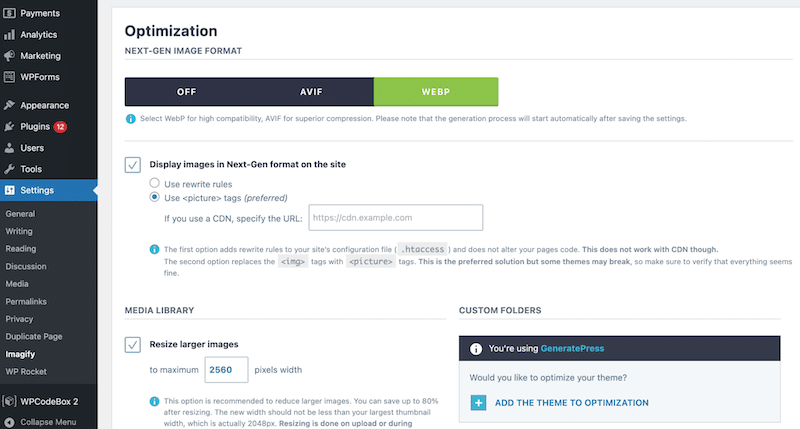Open the Tools wrench icon
Image resolution: width=800 pixels, height=429 pixels.
(9, 169)
